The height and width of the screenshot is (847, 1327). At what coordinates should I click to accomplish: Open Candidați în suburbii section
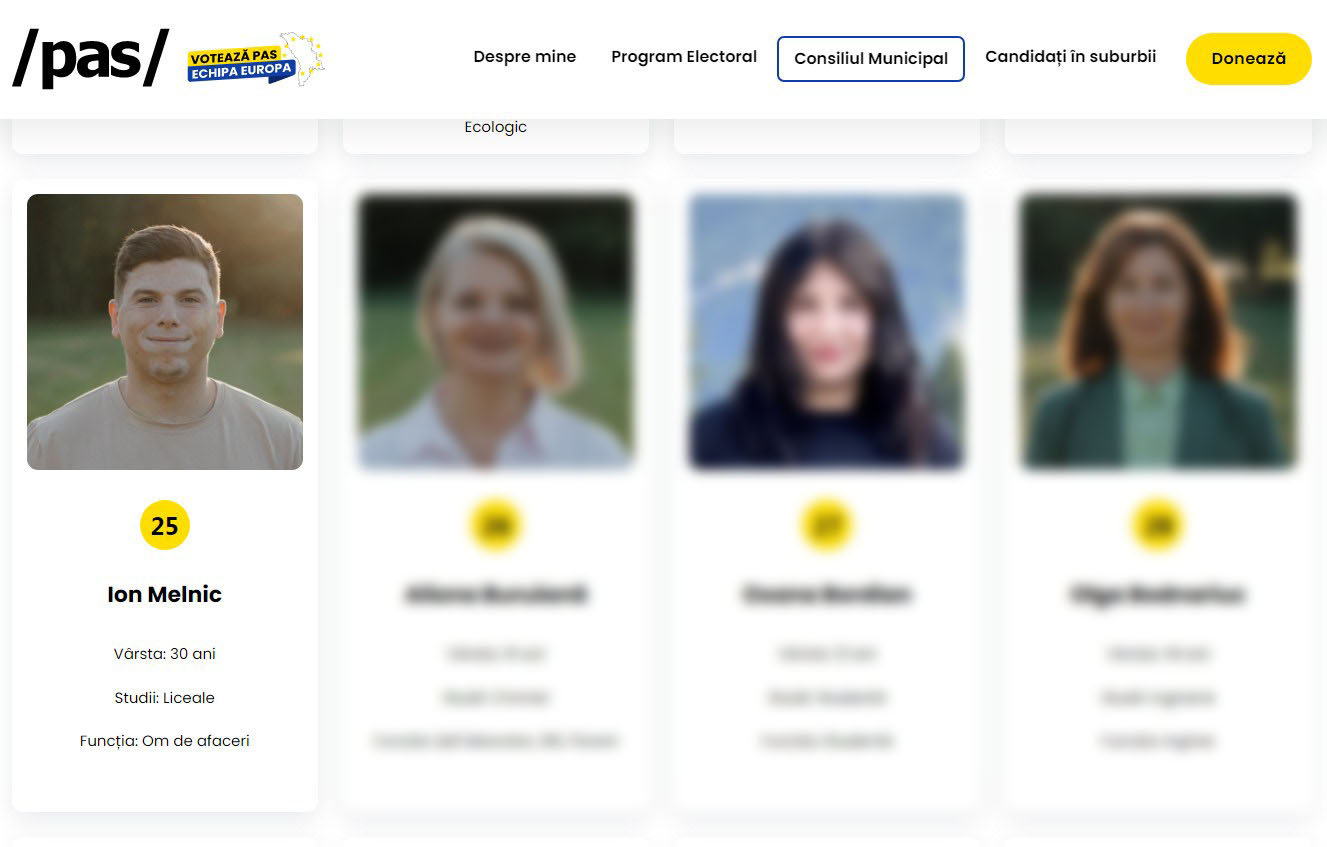(x=1071, y=57)
